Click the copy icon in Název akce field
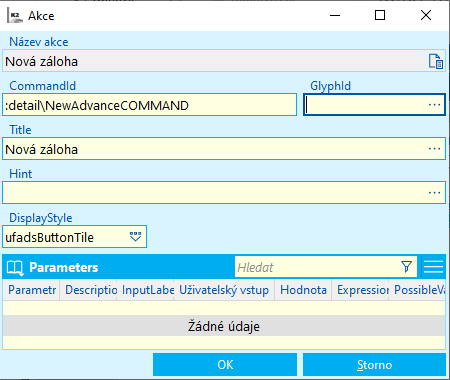The width and height of the screenshot is (450, 380). tap(436, 61)
